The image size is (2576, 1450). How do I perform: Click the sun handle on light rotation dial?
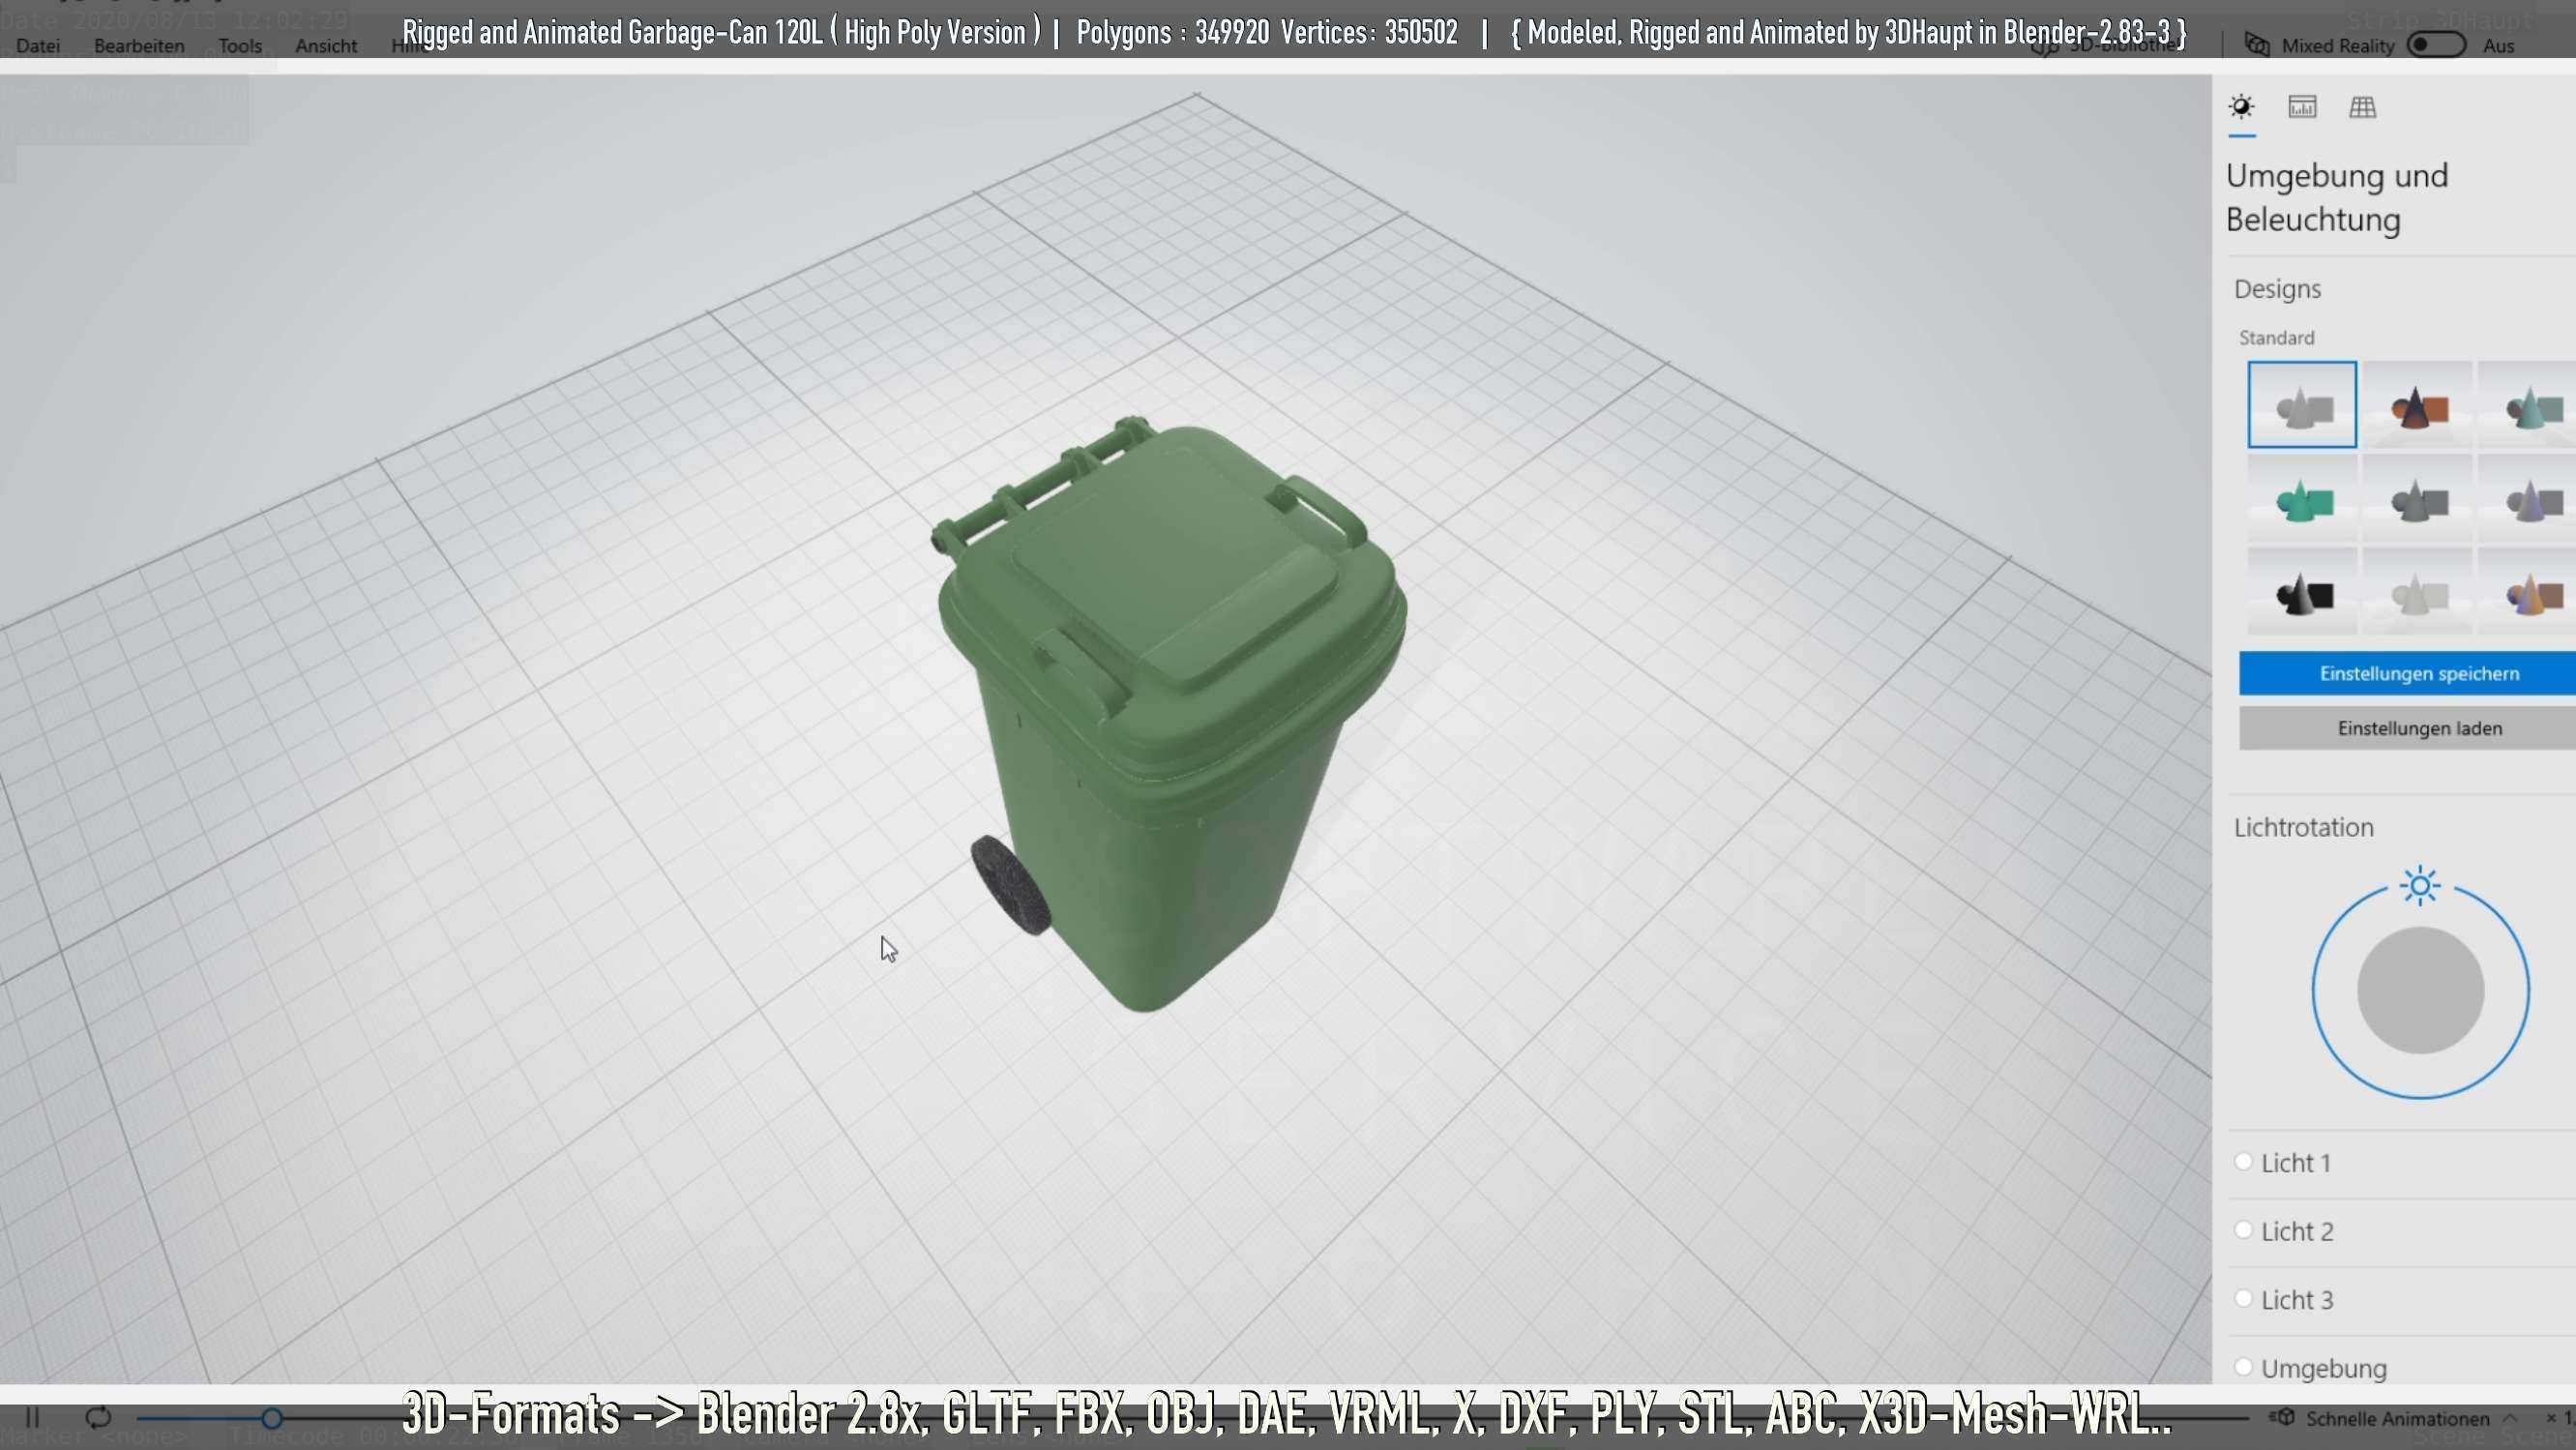[x=2419, y=886]
